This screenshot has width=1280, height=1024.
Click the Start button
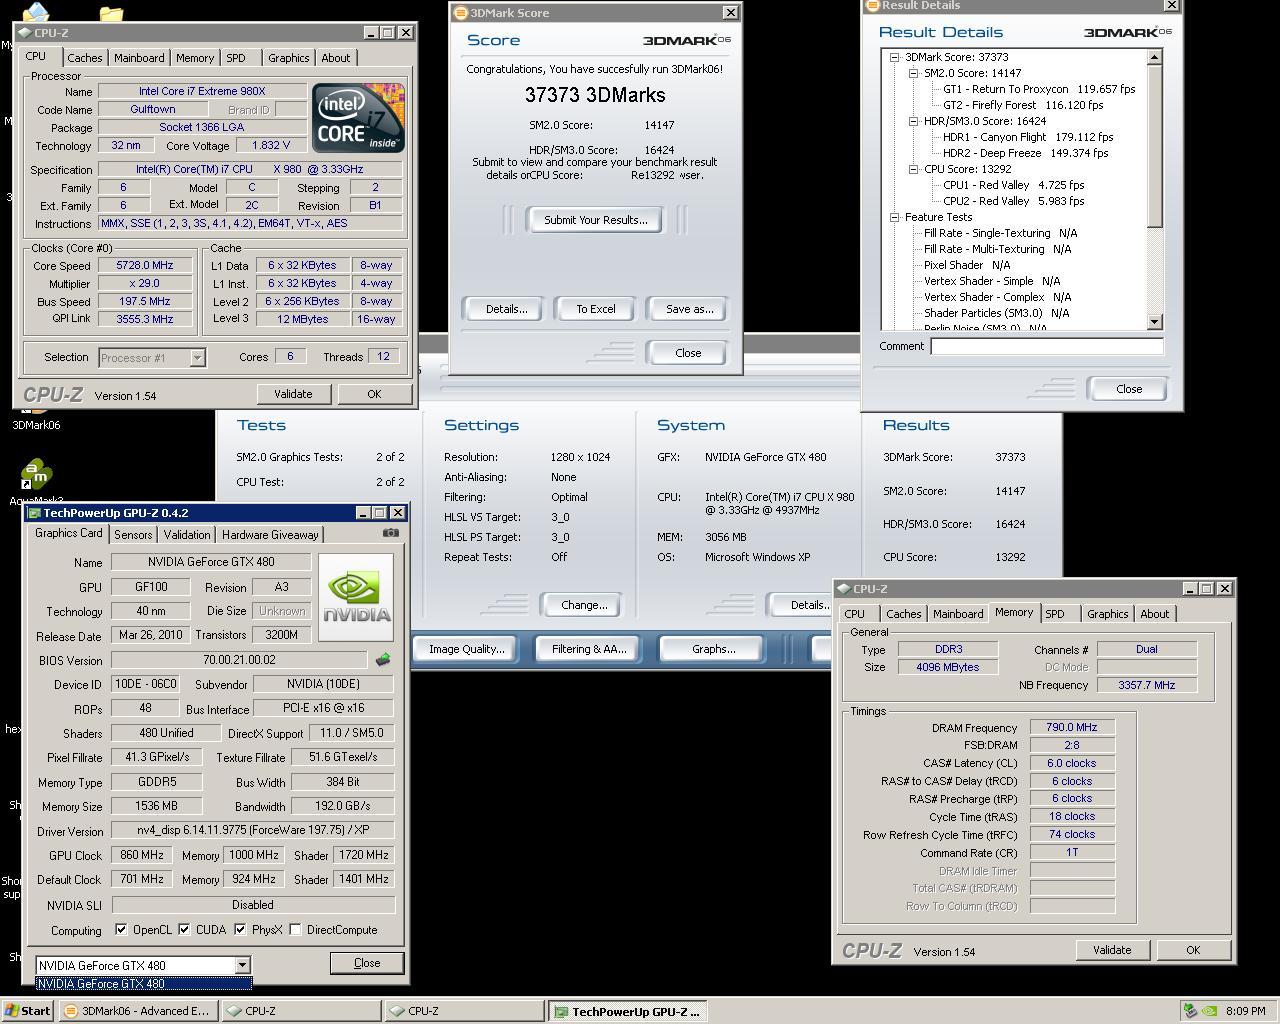27,1011
